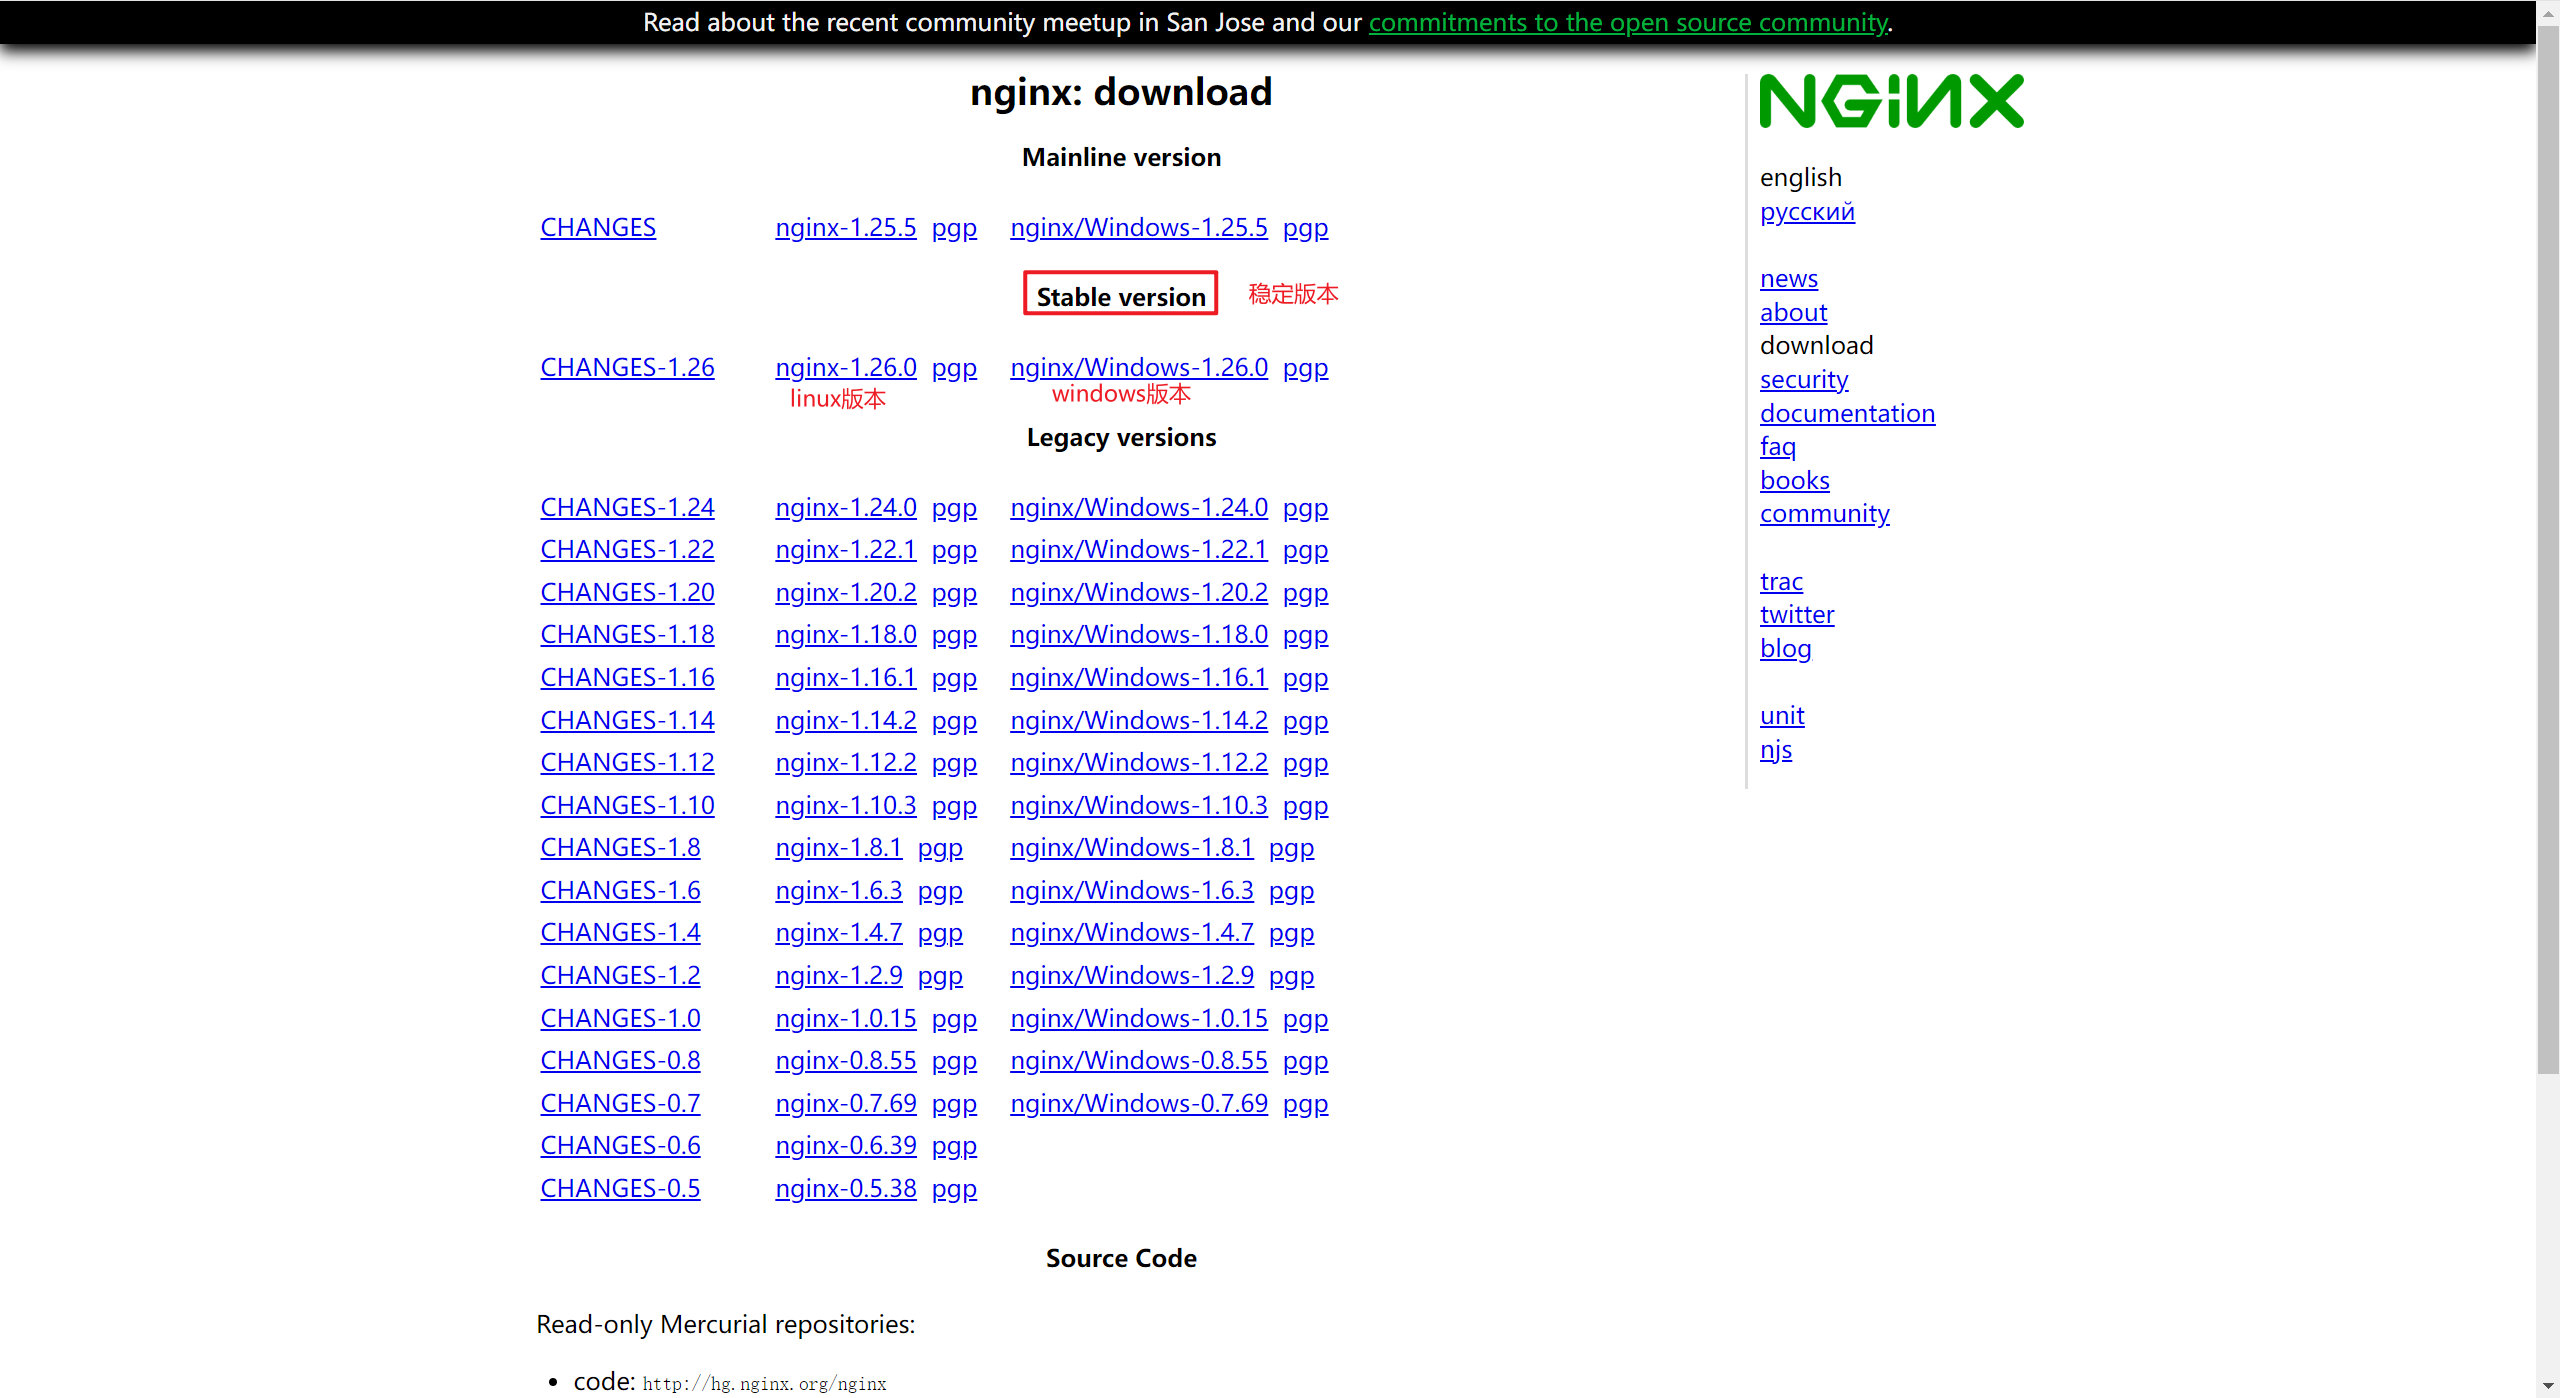Open the security page
Image resolution: width=2560 pixels, height=1398 pixels.
(1804, 379)
